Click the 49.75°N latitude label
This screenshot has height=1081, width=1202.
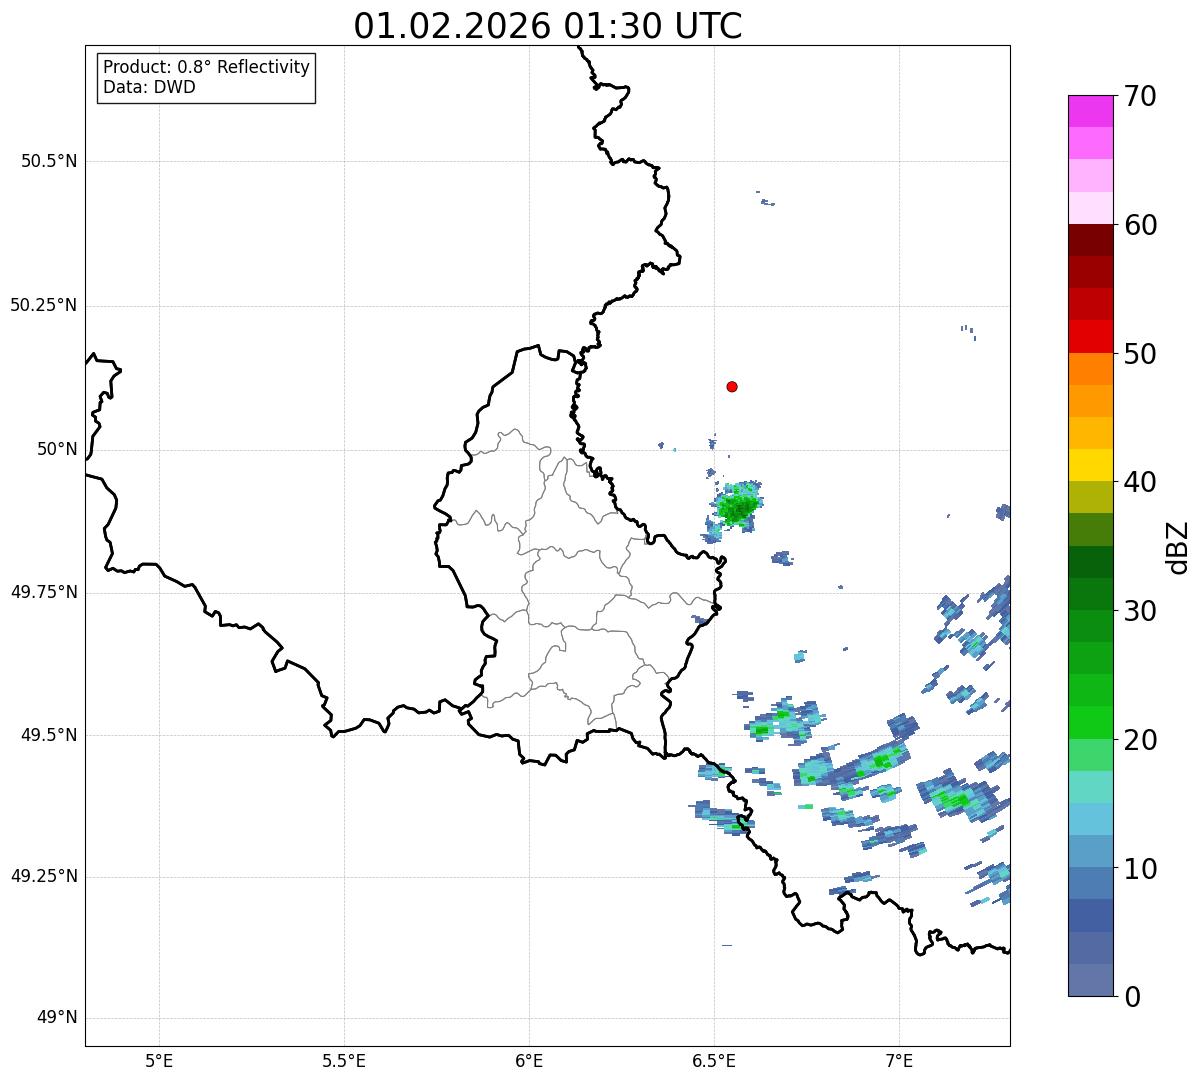[x=44, y=592]
